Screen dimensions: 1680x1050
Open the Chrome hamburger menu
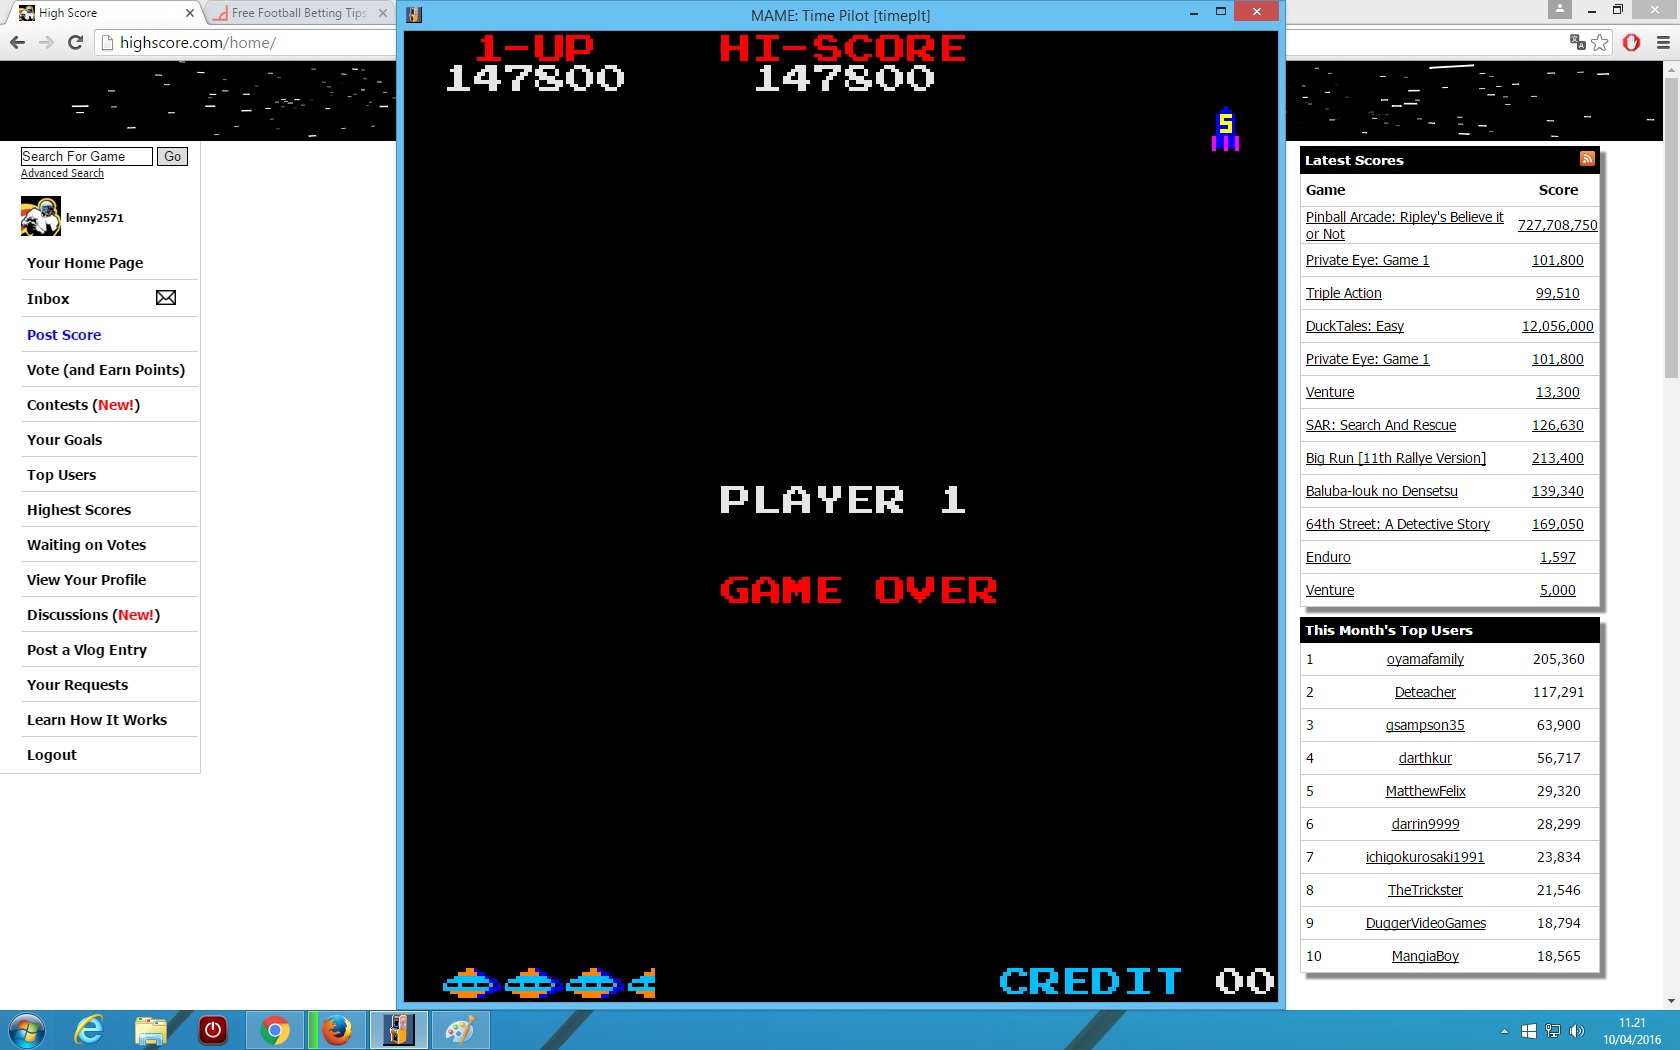pyautogui.click(x=1663, y=42)
